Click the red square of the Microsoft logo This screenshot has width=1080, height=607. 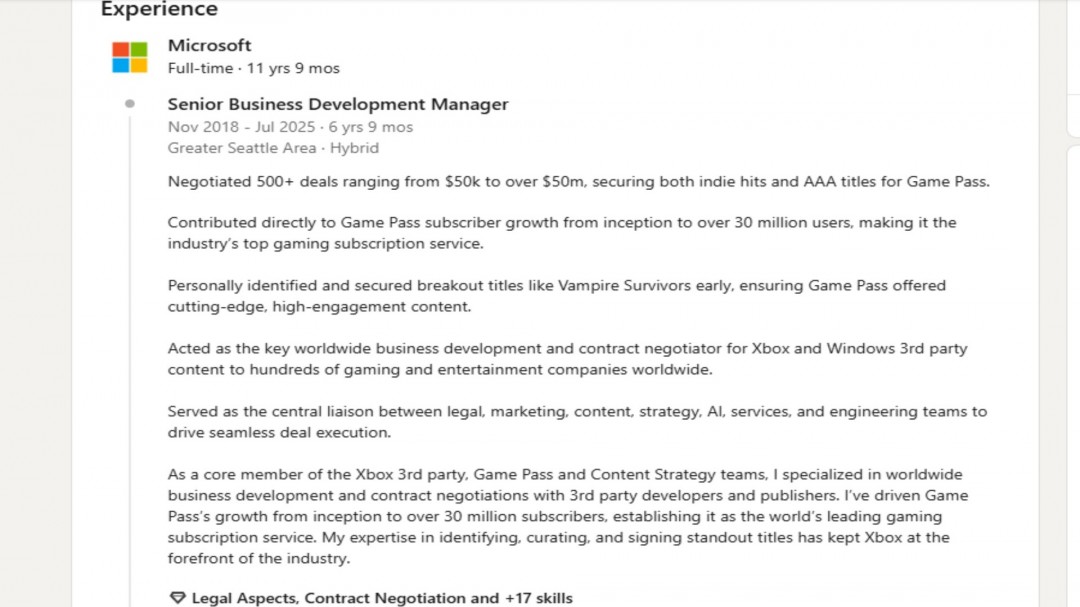point(119,48)
